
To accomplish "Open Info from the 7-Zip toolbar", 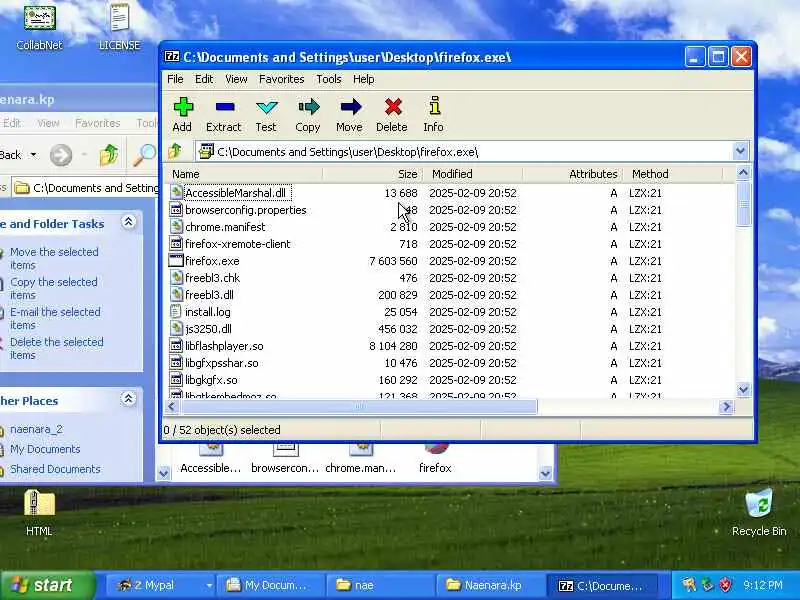I will coord(433,114).
